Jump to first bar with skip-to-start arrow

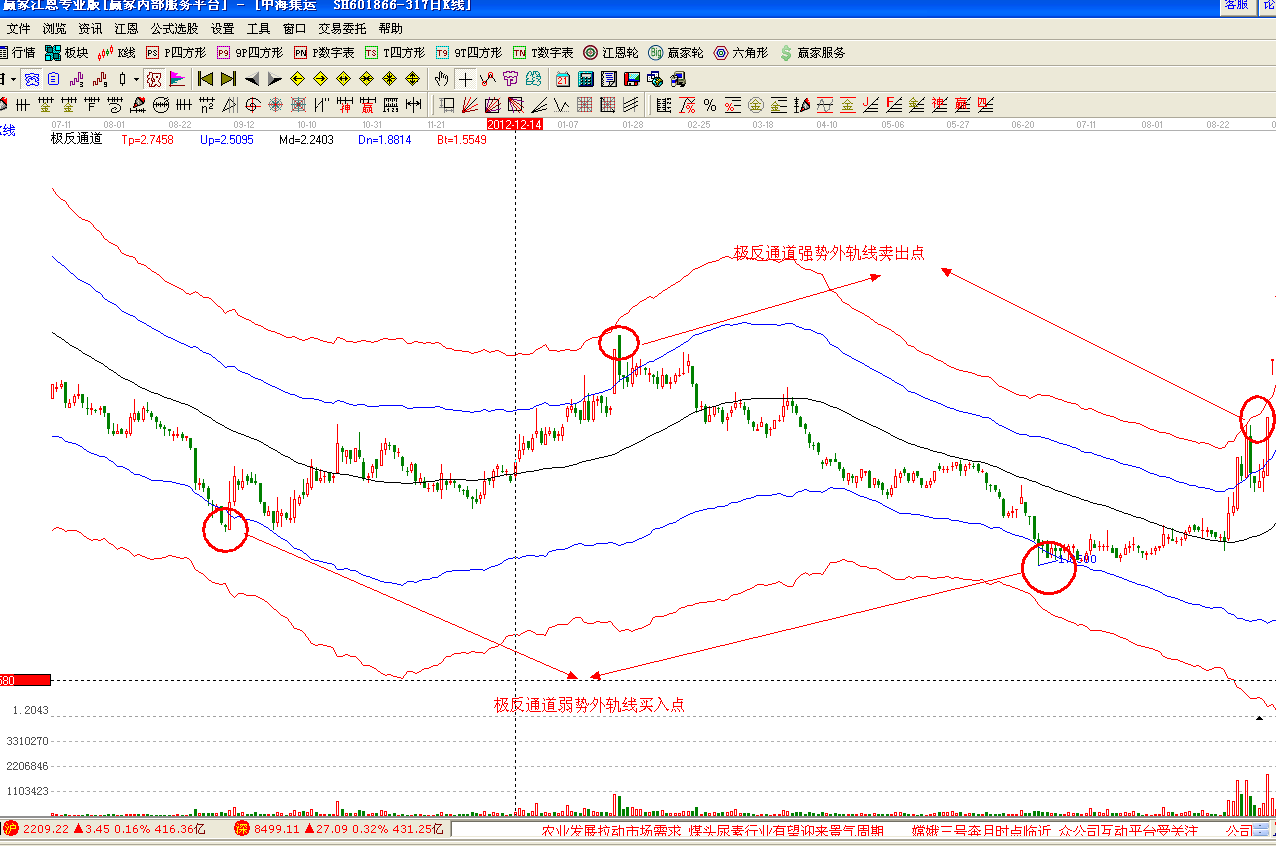205,79
